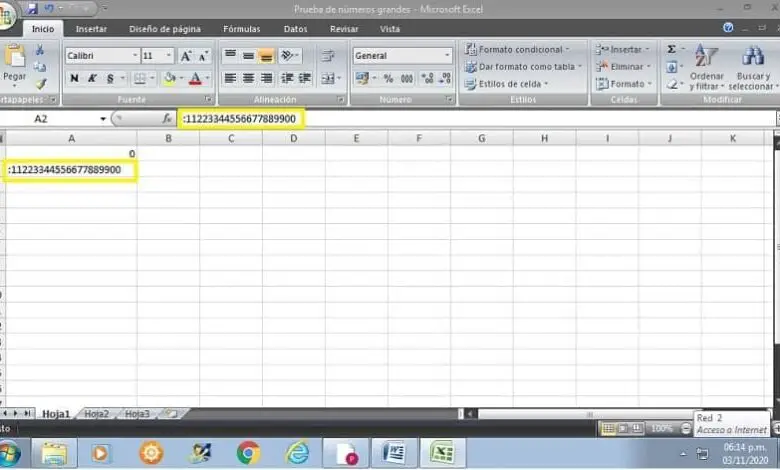Click the Format Painter brush icon
The width and height of the screenshot is (780, 470).
[x=40, y=84]
